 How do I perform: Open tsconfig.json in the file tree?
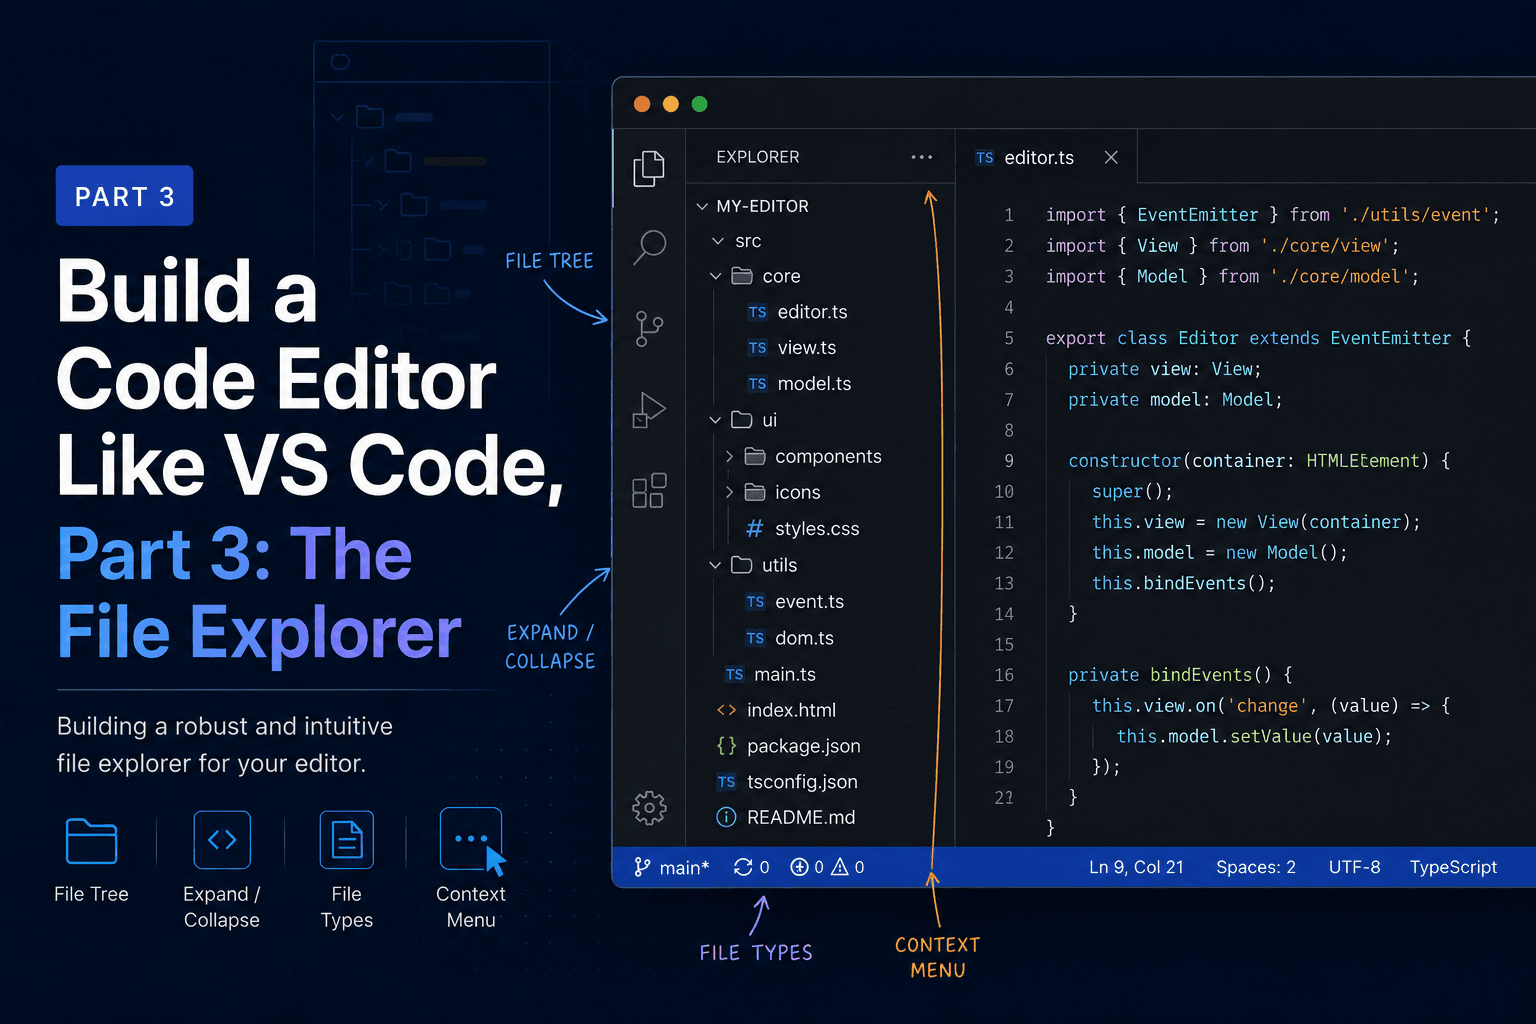click(x=802, y=782)
